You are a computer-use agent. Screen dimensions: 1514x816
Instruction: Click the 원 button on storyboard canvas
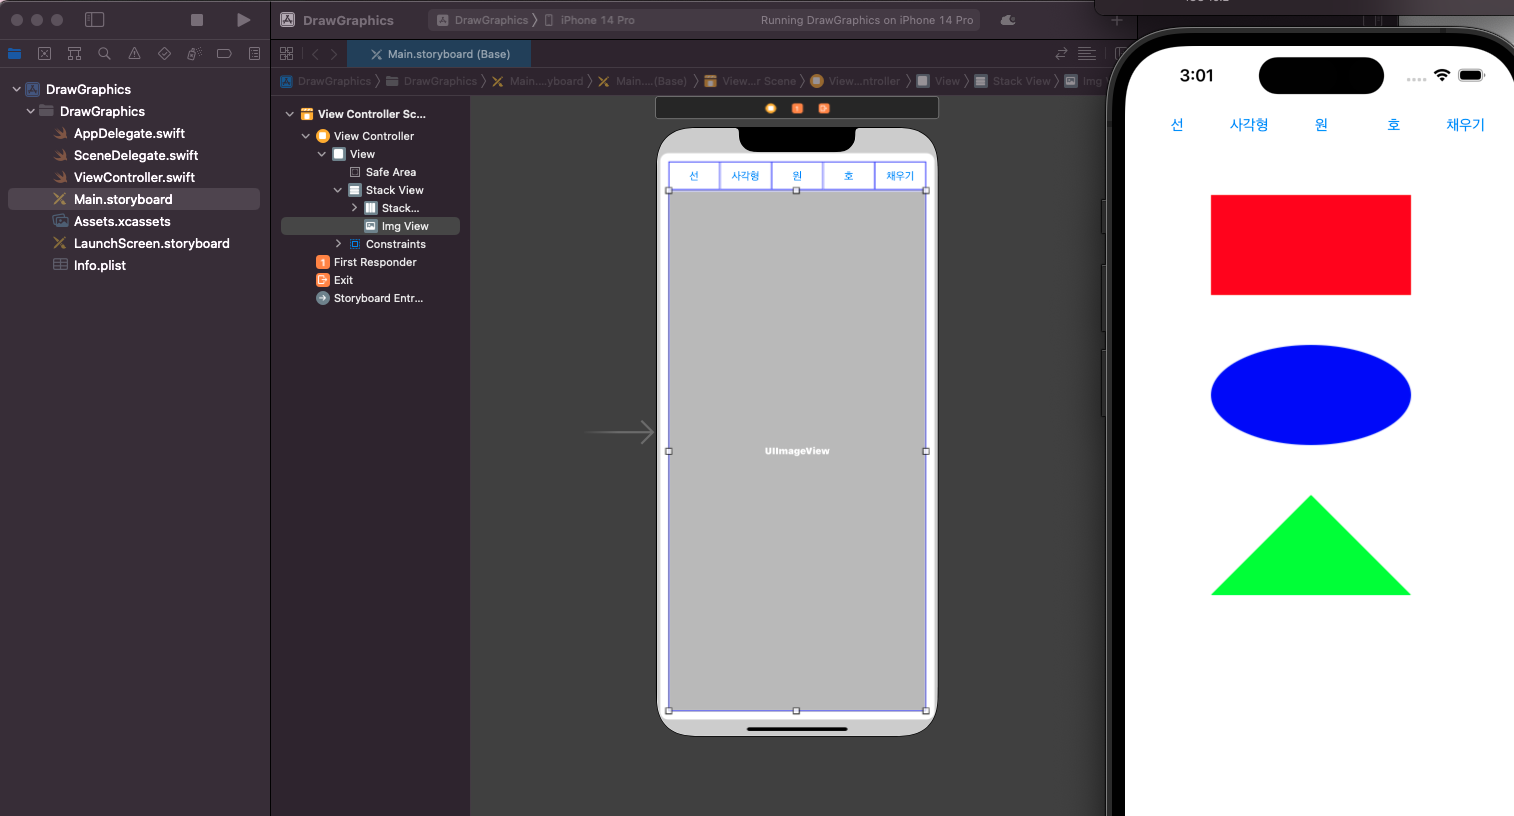pos(797,176)
